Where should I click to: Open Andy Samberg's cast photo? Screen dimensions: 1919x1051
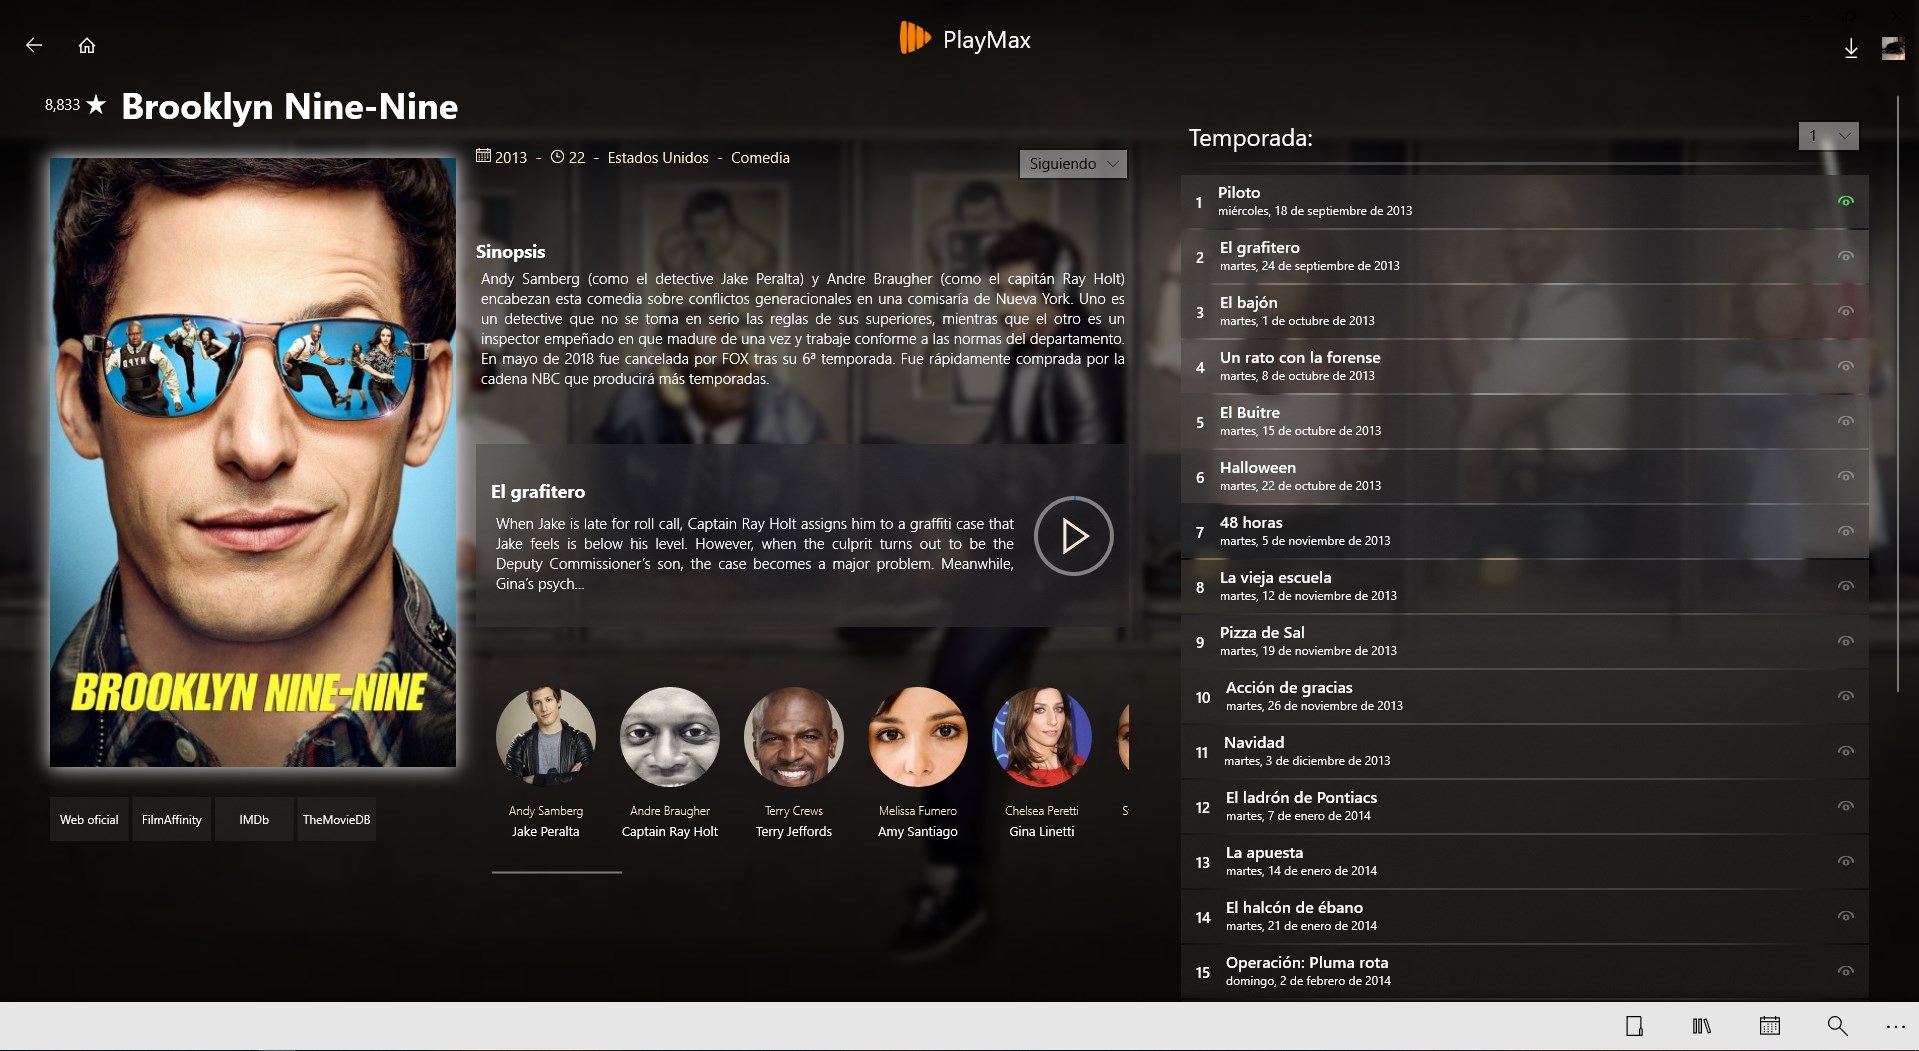(546, 737)
